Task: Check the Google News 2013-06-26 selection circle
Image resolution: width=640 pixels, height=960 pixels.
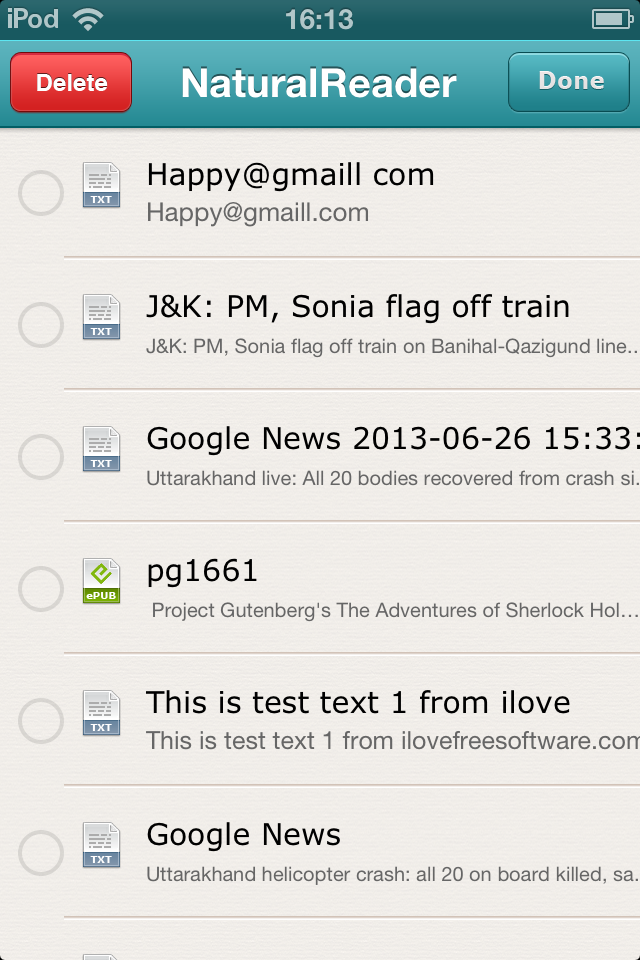Action: click(41, 456)
